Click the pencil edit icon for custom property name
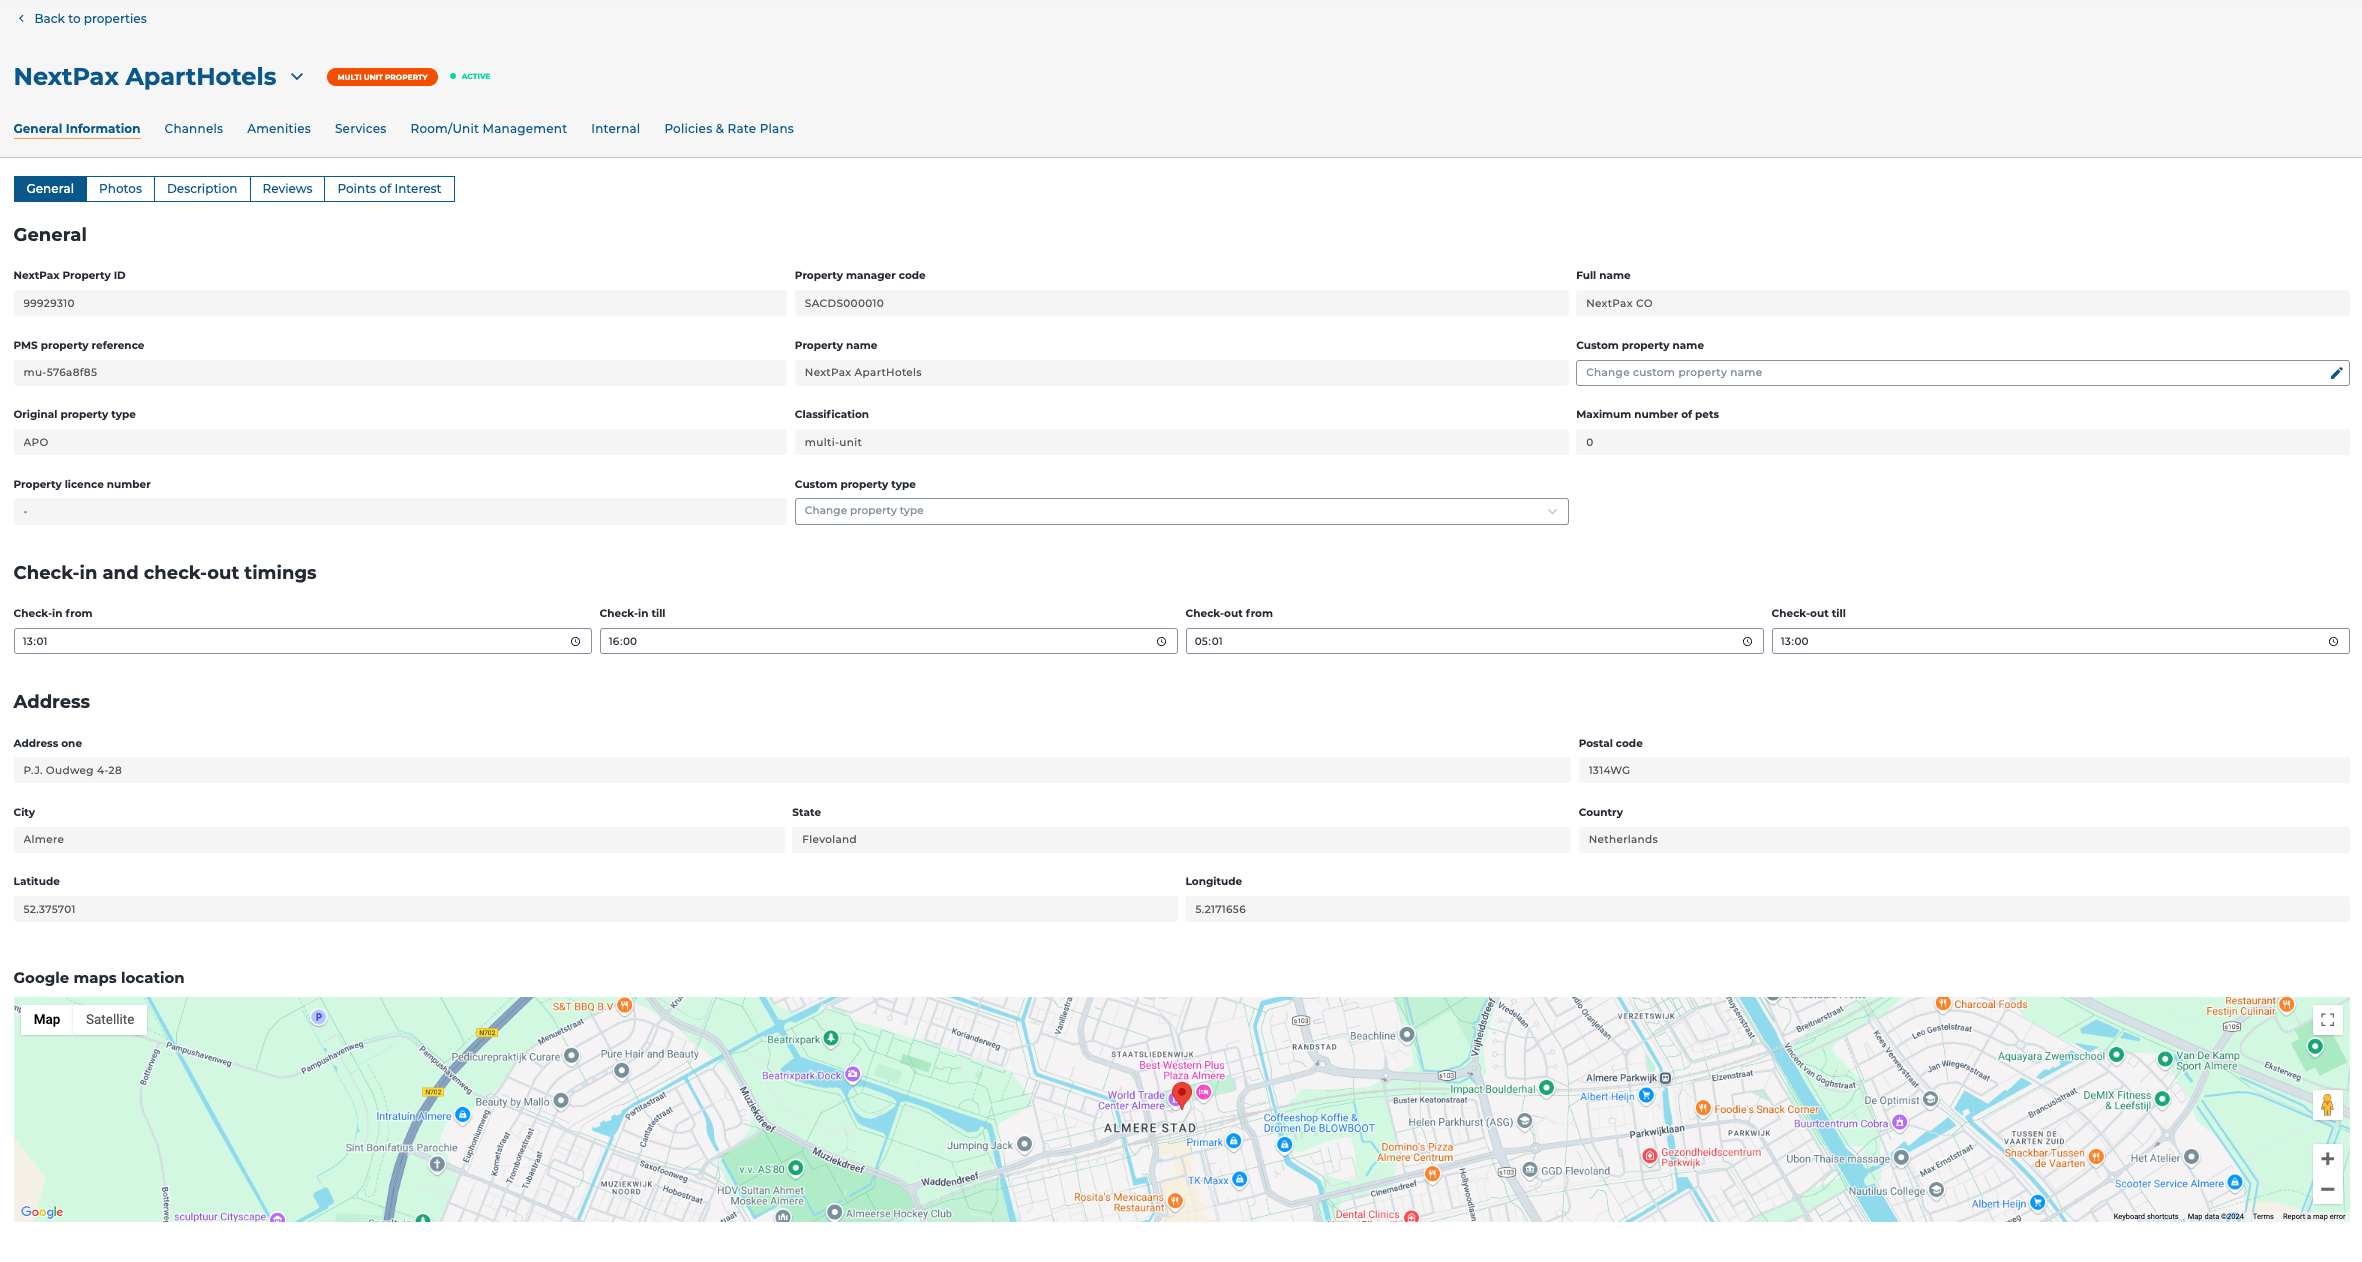This screenshot has width=2362, height=1262. (x=2336, y=373)
